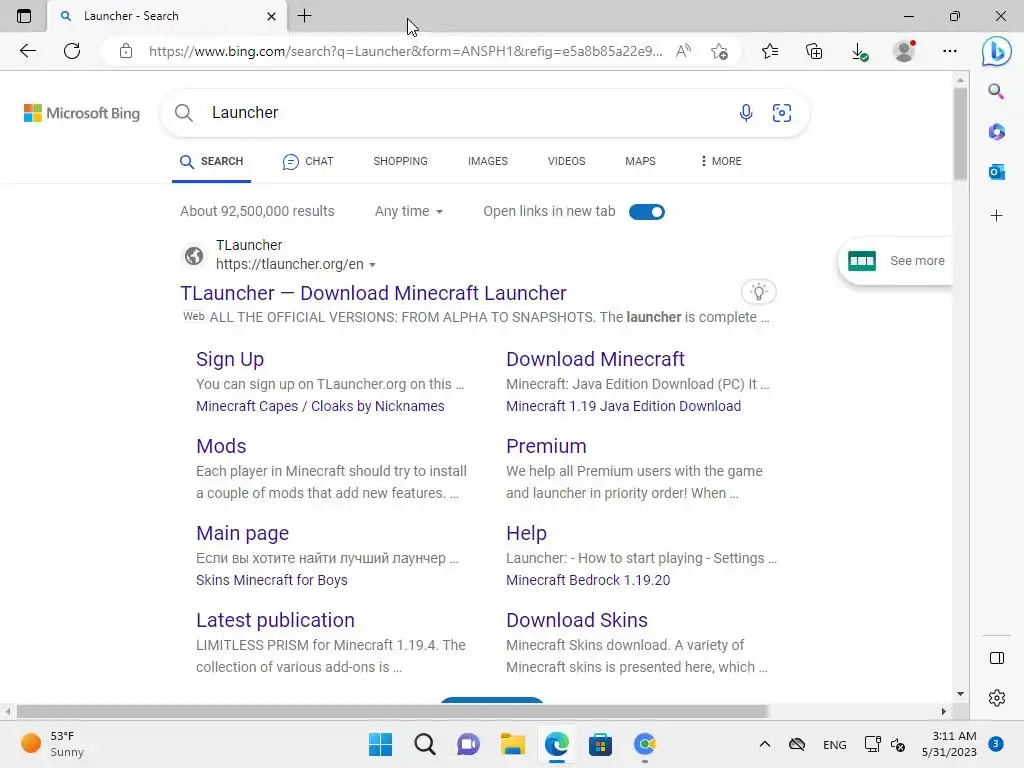Expand the Any time filter dropdown
The height and width of the screenshot is (768, 1024).
click(x=409, y=211)
